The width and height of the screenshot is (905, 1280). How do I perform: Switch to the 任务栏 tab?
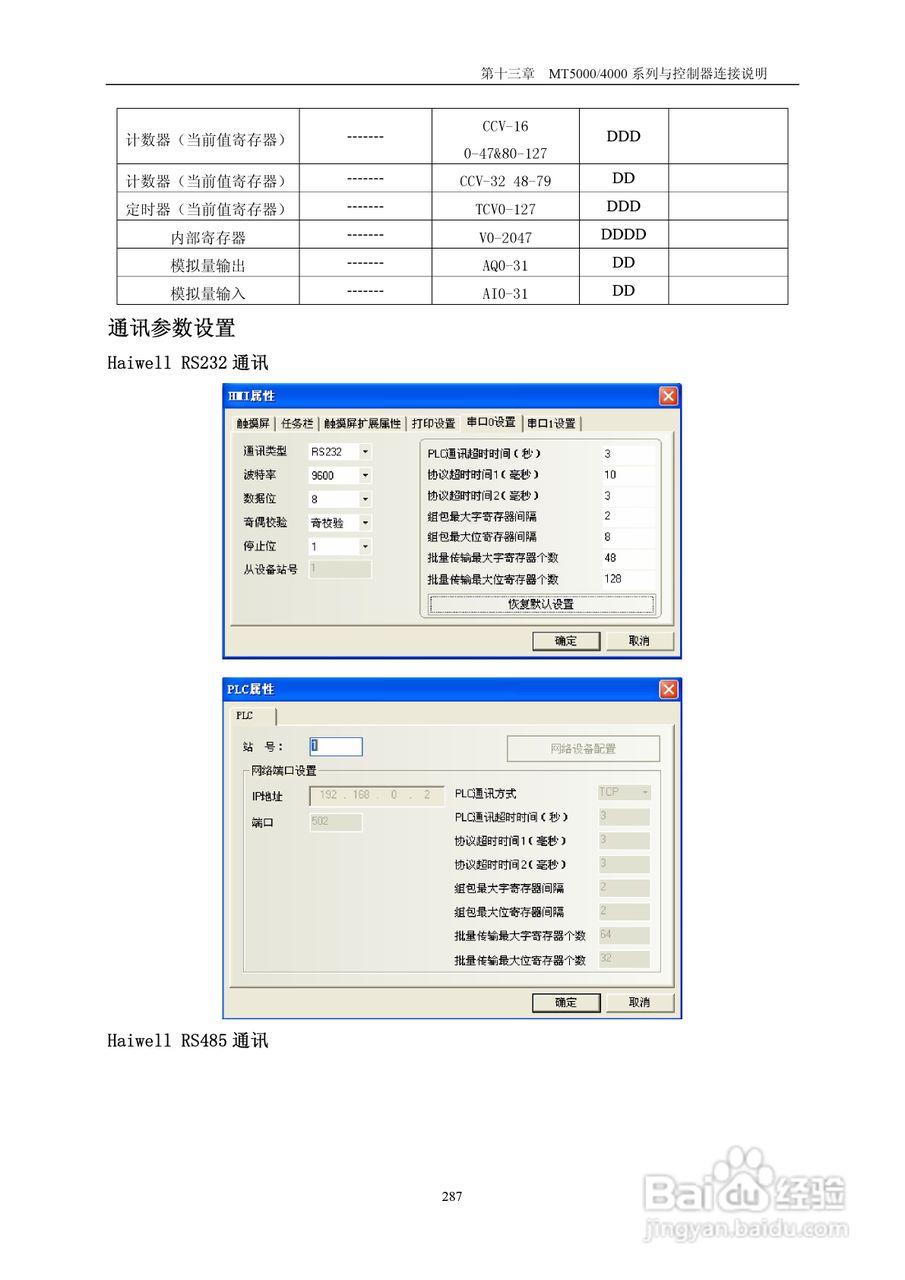point(296,422)
